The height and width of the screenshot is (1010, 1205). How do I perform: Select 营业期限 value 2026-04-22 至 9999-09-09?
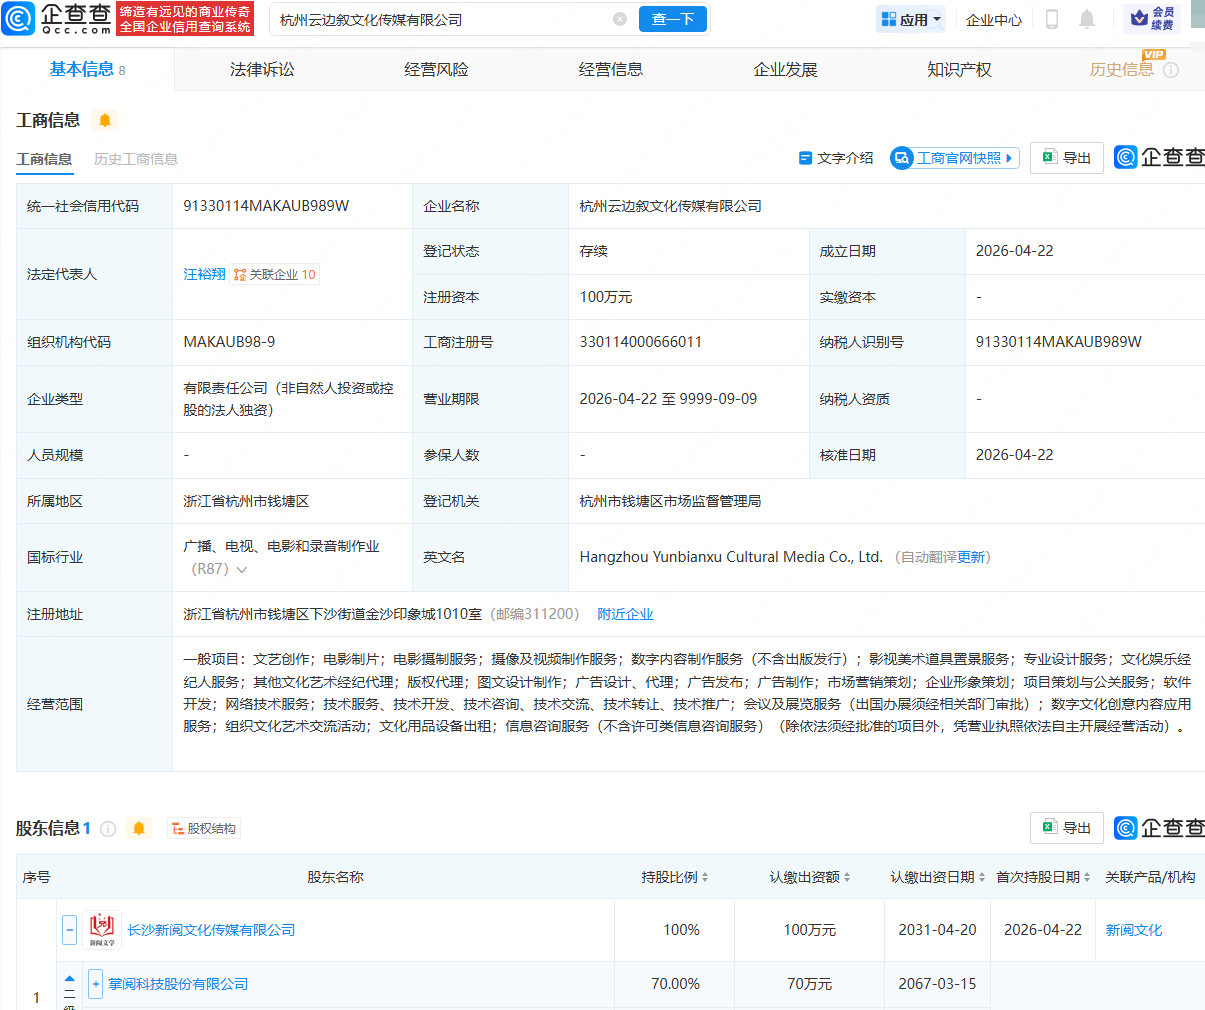pyautogui.click(x=668, y=398)
